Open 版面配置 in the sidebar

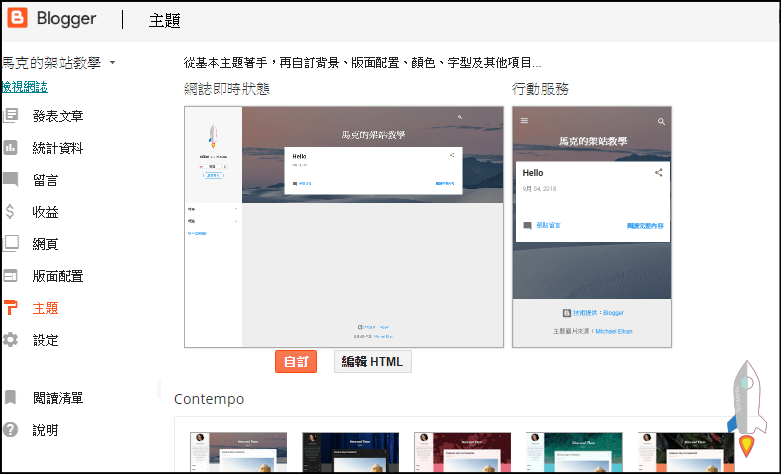click(x=58, y=276)
